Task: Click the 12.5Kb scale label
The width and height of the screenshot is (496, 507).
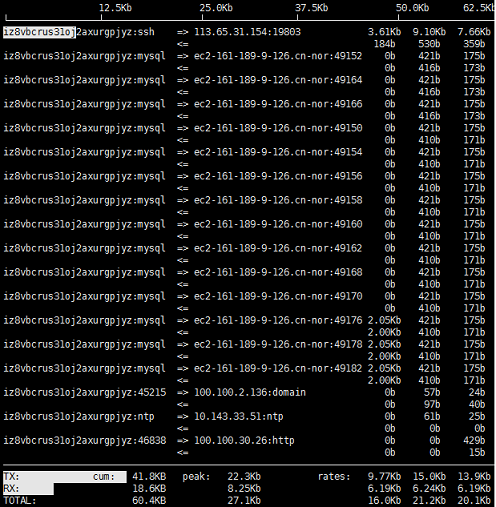Action: click(x=115, y=8)
